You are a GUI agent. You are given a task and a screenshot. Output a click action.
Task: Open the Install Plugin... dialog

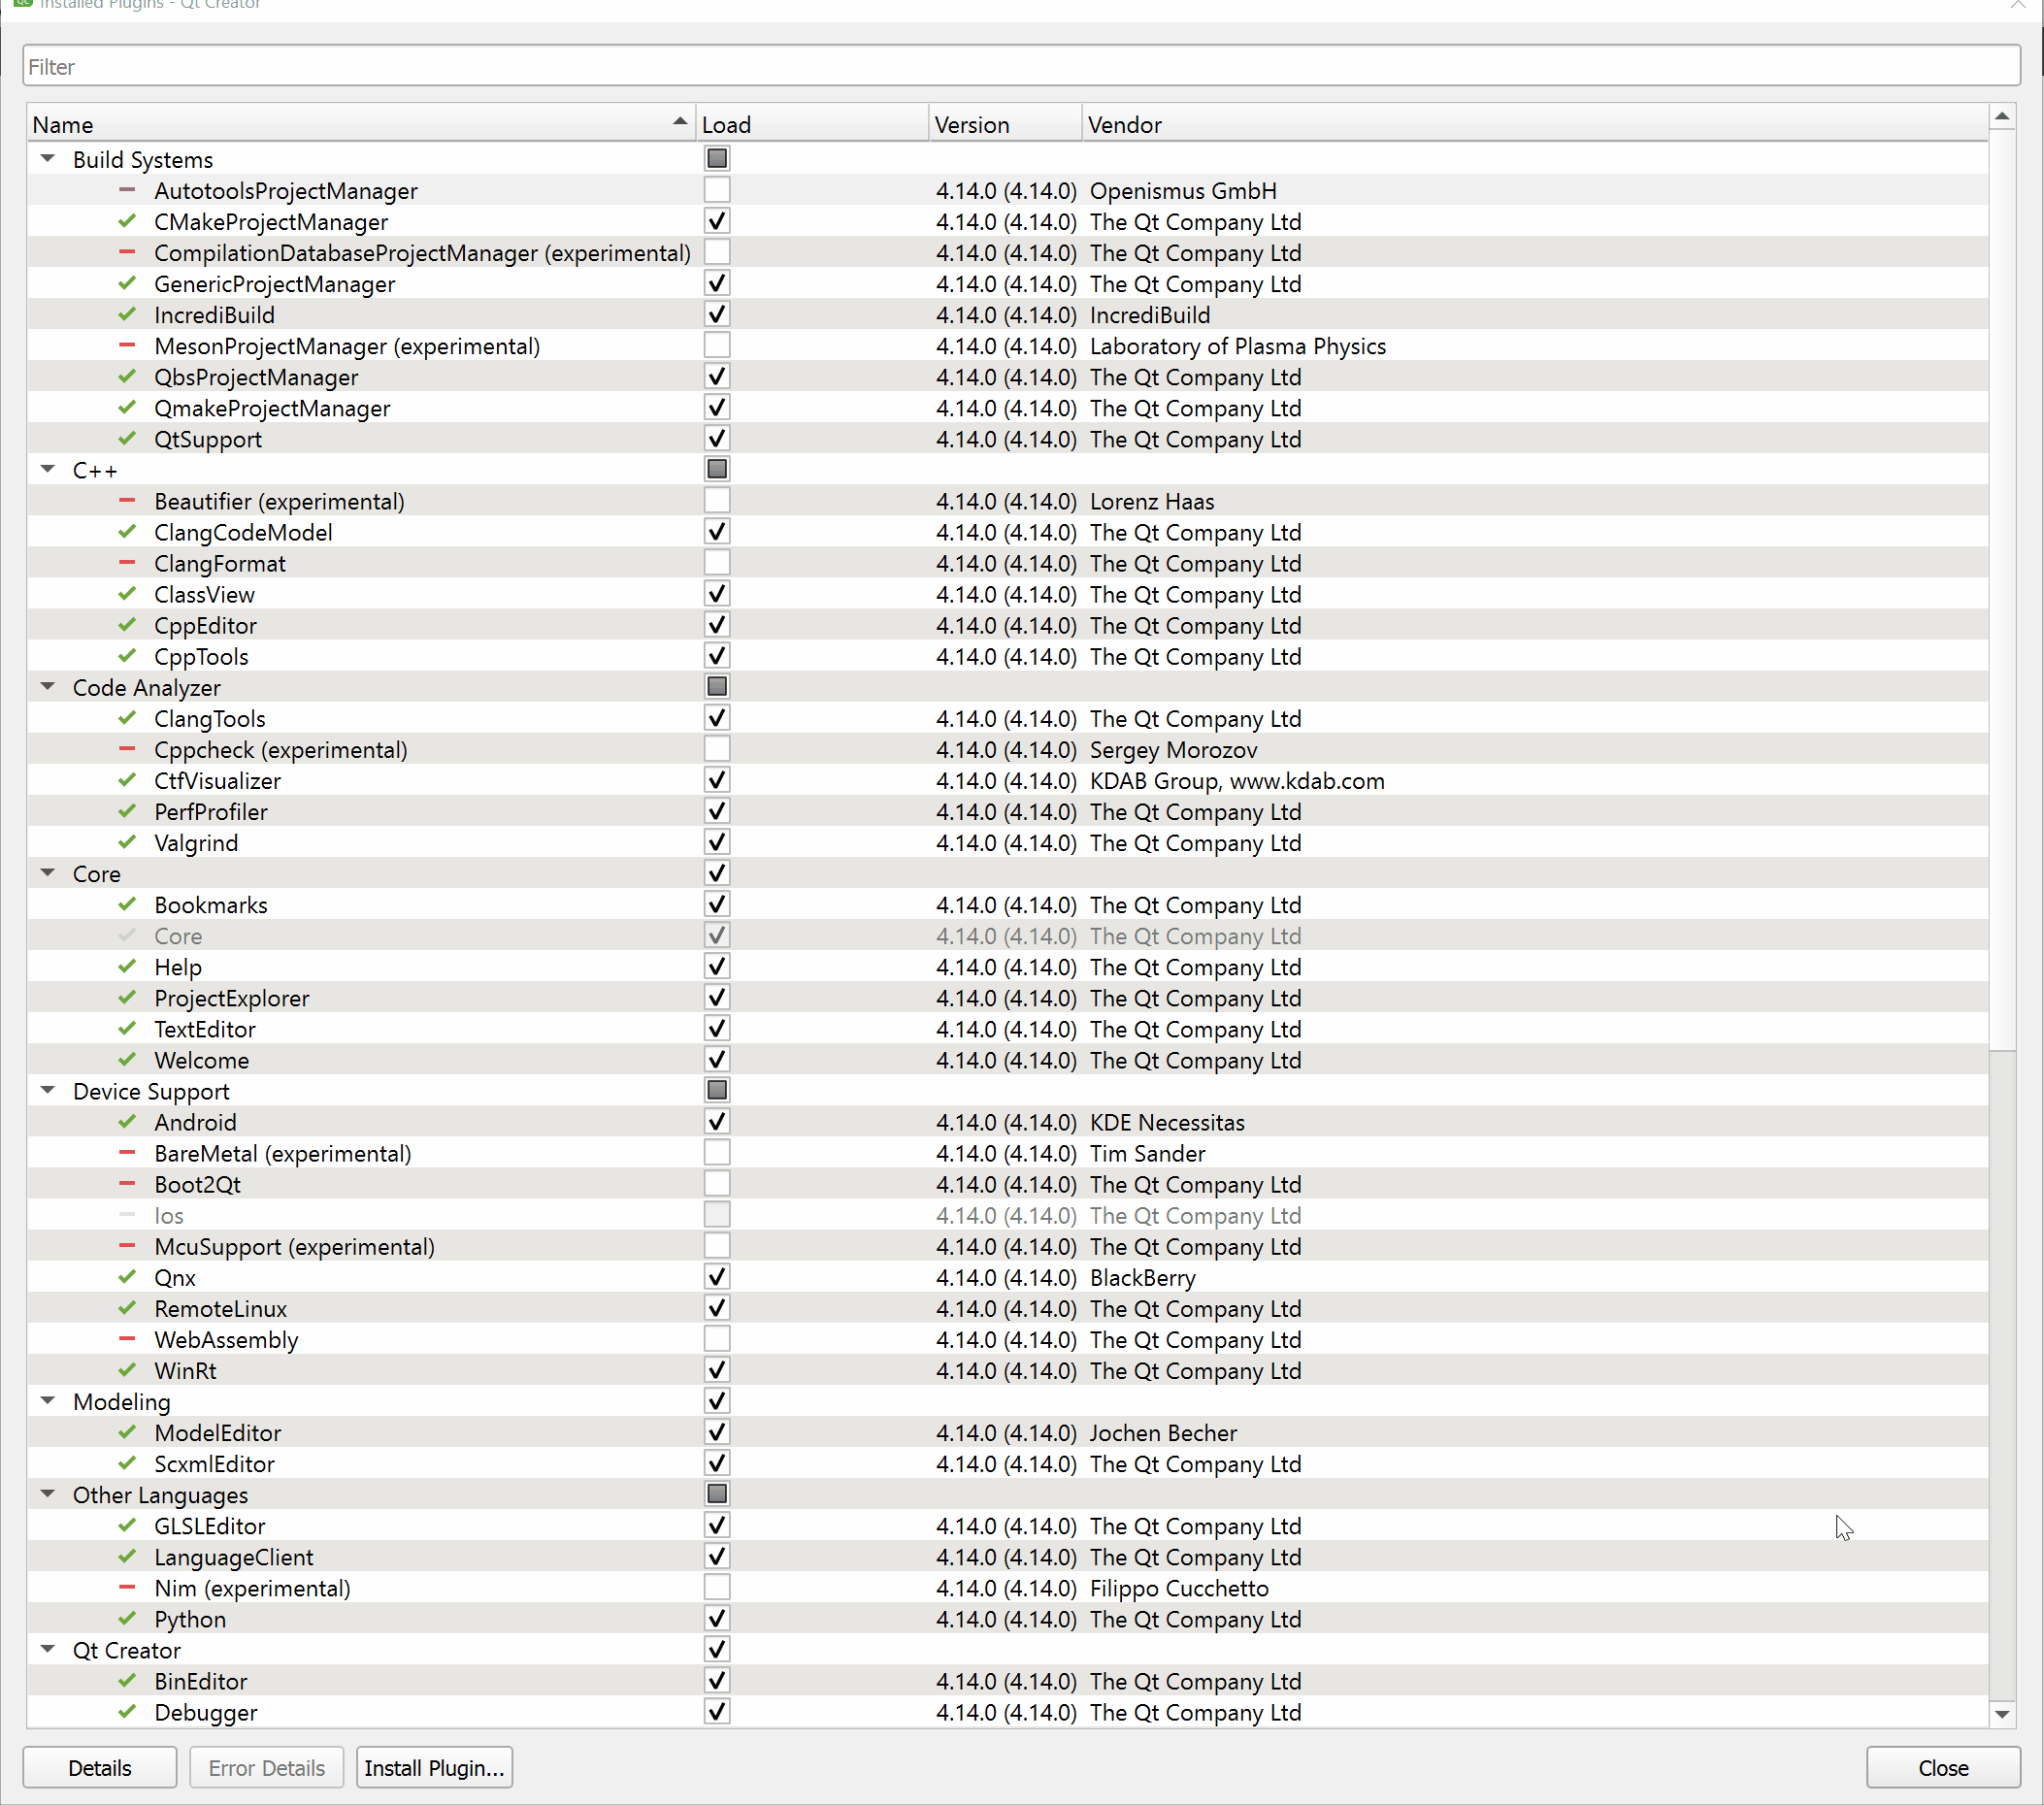pos(434,1767)
